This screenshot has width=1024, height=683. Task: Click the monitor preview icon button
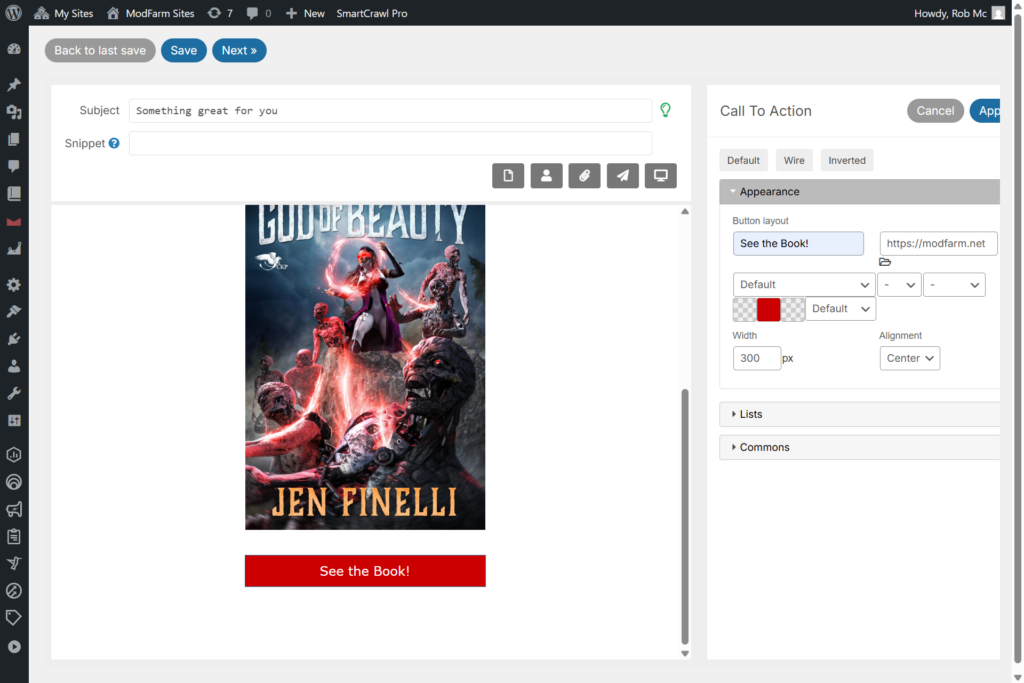coord(660,176)
